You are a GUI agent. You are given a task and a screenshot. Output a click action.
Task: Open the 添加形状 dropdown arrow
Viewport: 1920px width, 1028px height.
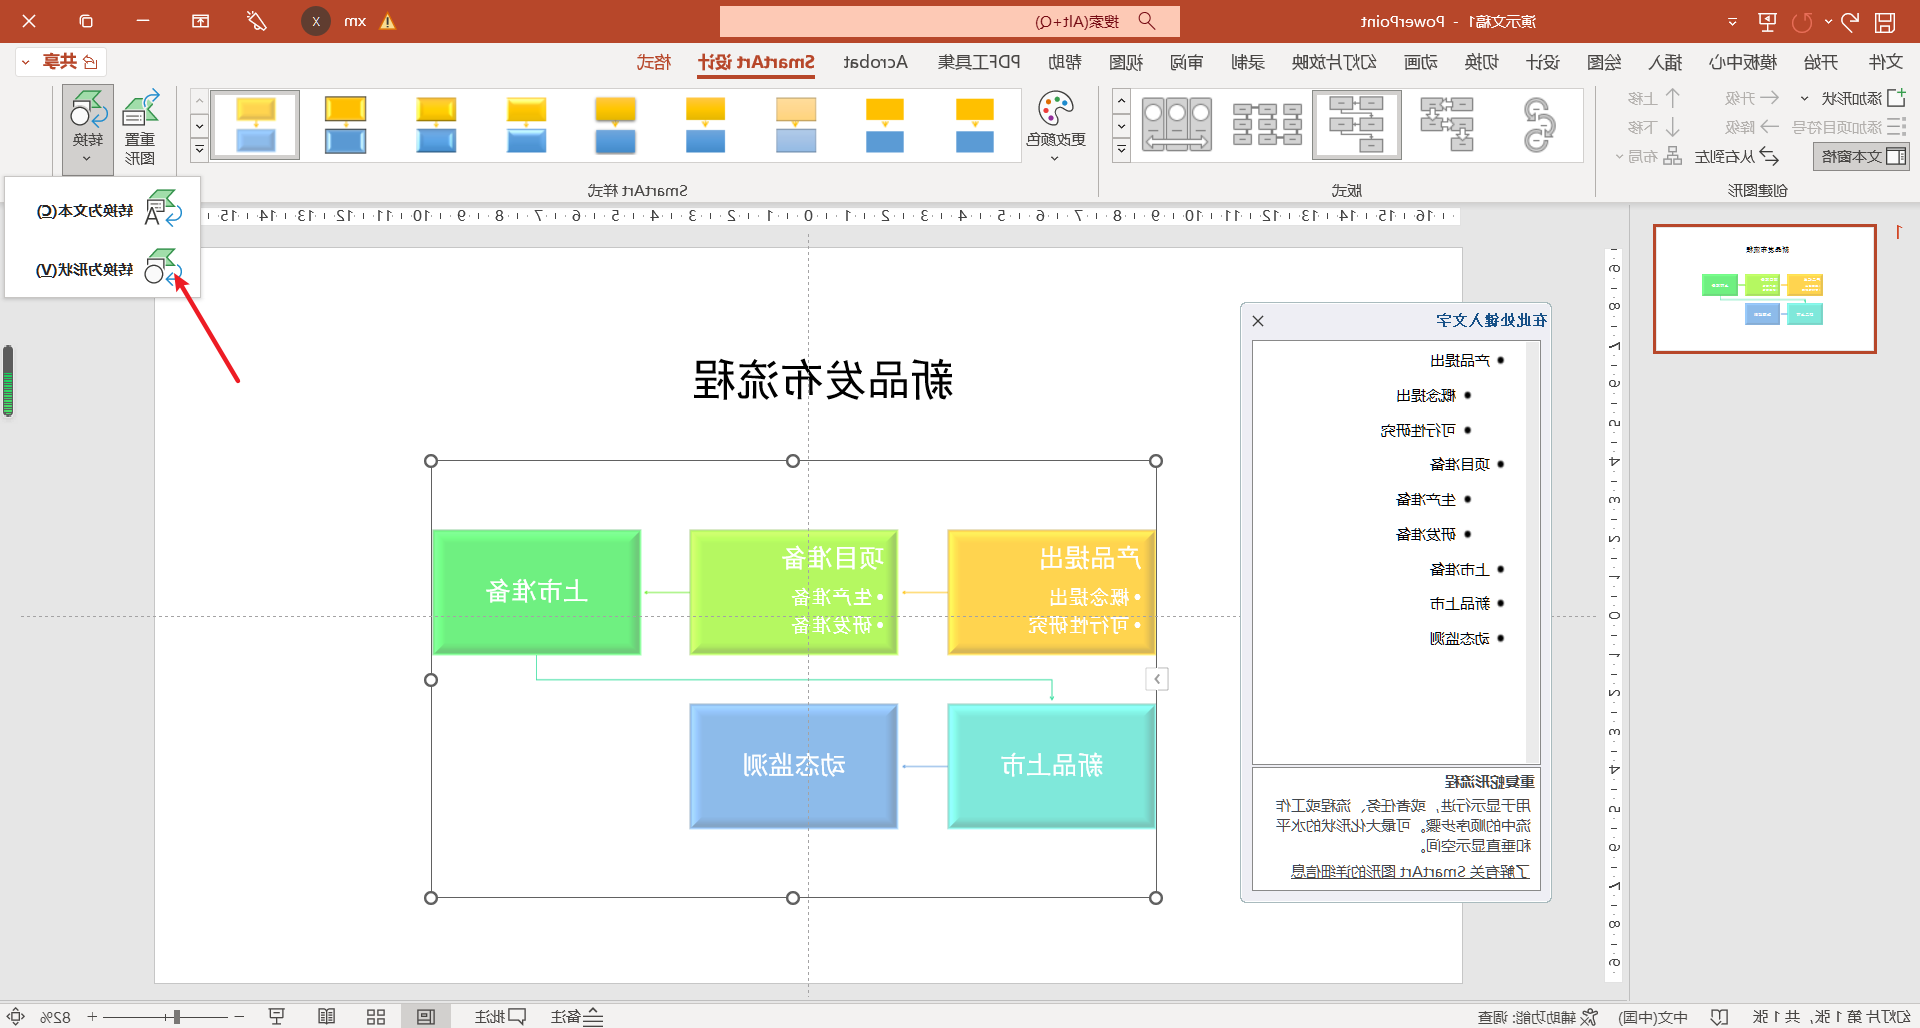(1804, 98)
